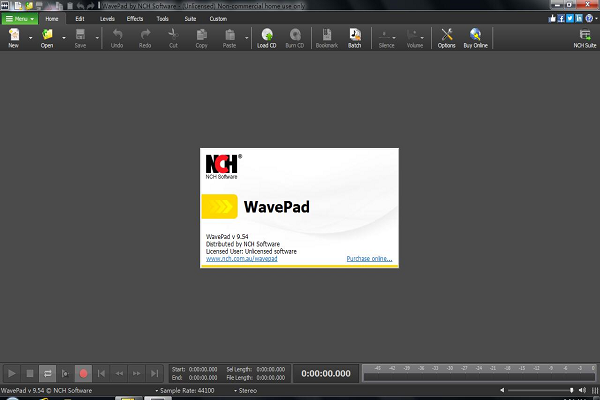Click the 0:00:00.000 time display
This screenshot has width=600, height=400.
click(x=327, y=373)
